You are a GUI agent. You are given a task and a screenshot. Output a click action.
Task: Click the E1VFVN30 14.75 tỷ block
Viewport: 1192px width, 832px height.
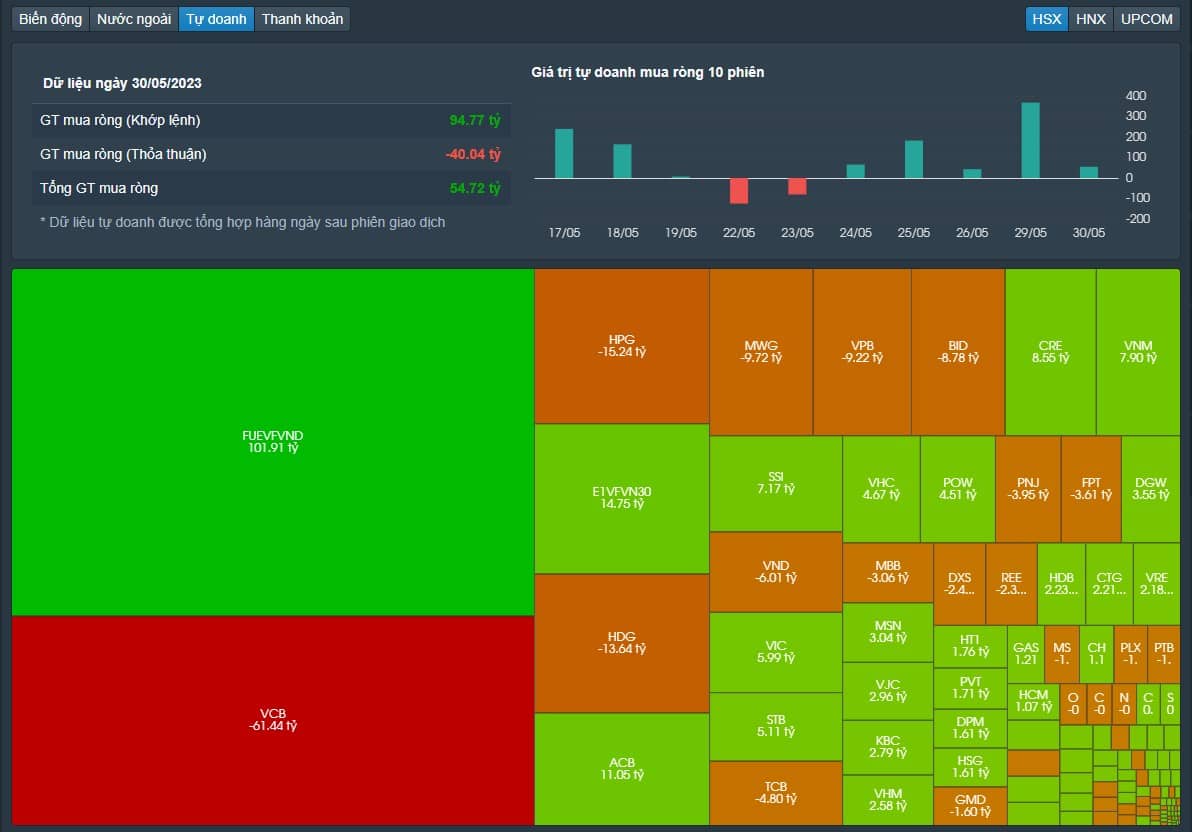coord(622,498)
